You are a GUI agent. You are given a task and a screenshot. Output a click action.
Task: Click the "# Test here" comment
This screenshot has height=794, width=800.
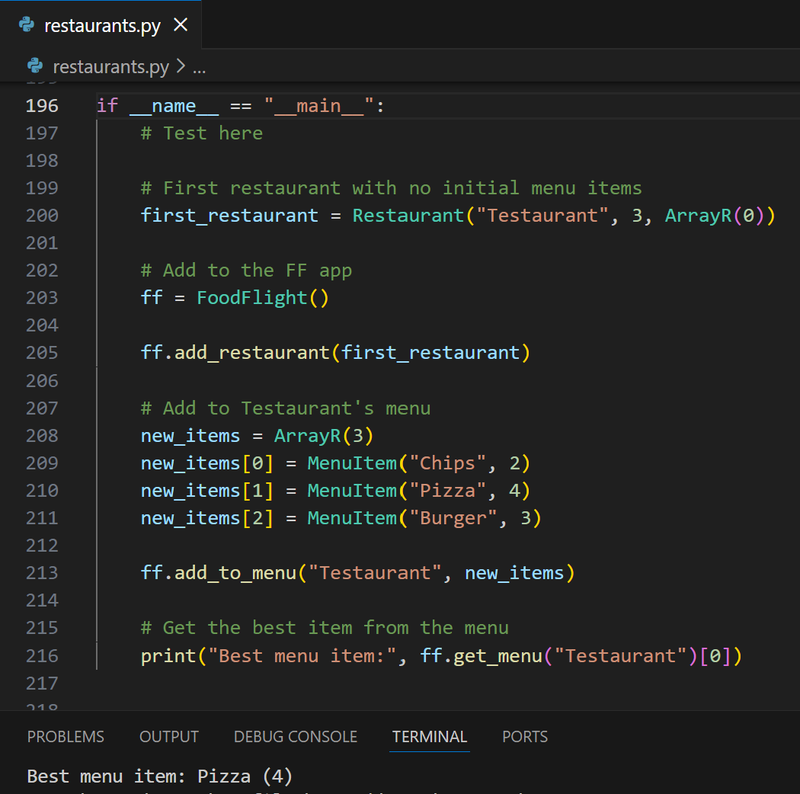(201, 133)
